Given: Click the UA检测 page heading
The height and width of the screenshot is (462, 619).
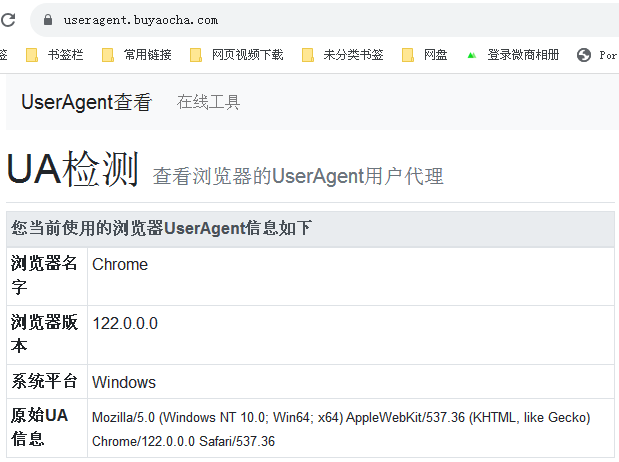Looking at the screenshot, I should coord(73,169).
